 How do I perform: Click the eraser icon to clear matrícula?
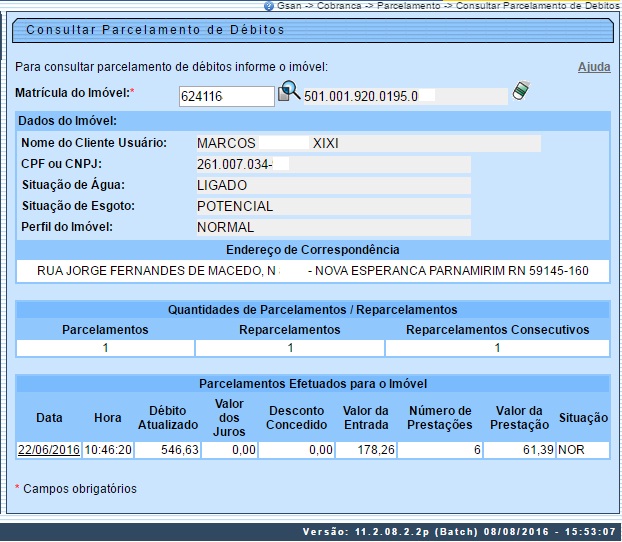pyautogui.click(x=519, y=92)
